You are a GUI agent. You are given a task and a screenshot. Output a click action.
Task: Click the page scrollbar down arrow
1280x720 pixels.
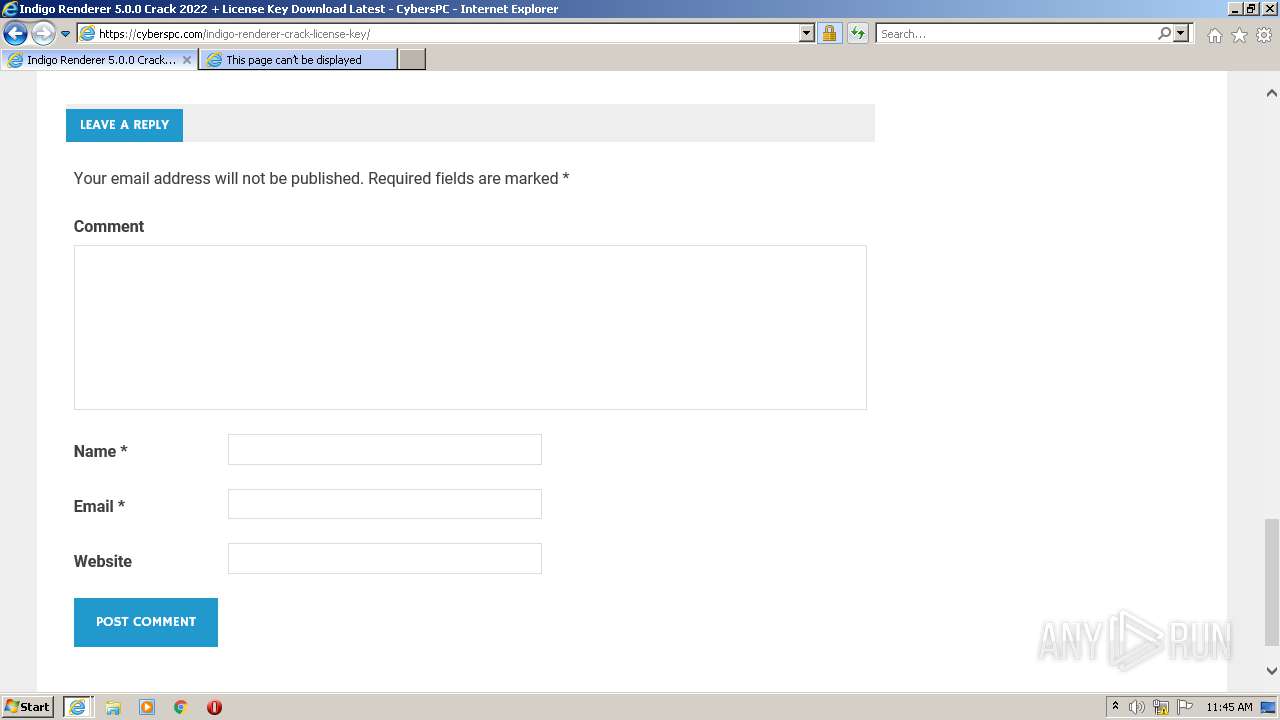(1271, 671)
